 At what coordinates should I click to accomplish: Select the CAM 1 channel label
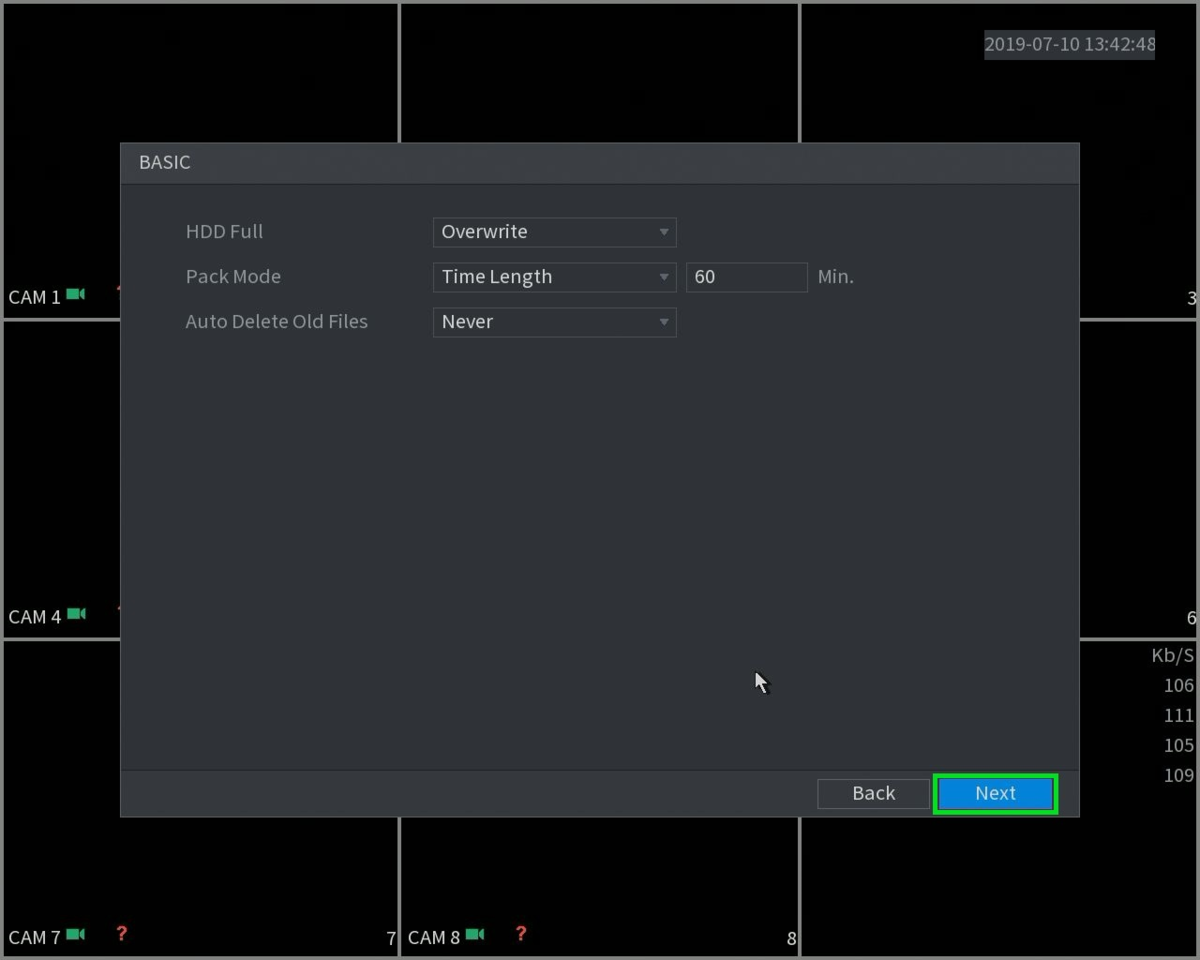tap(34, 297)
